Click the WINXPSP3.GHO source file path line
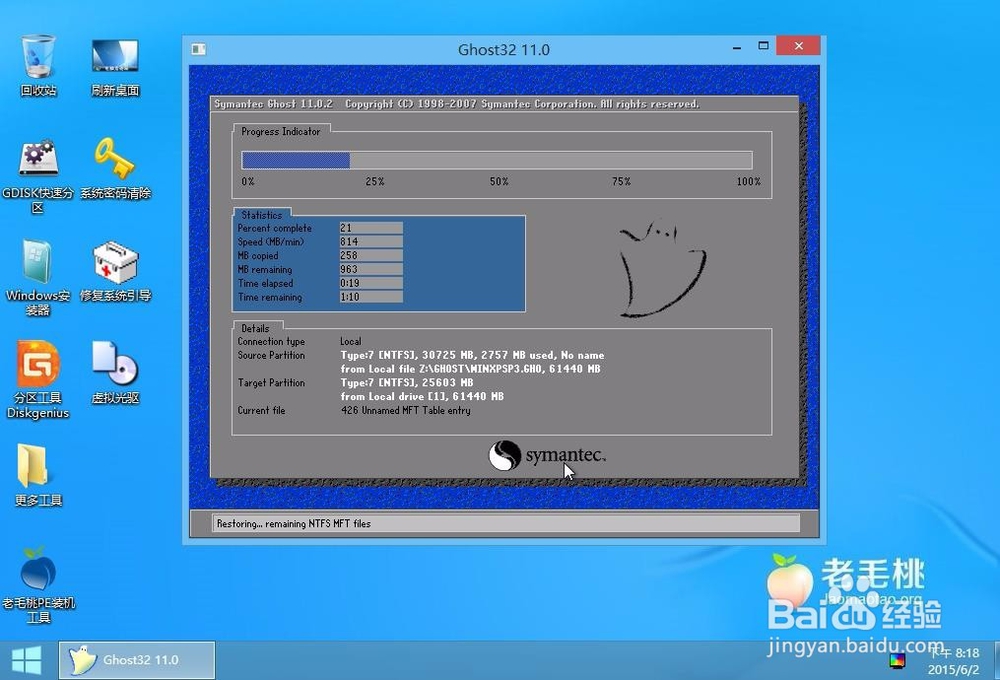 click(470, 369)
